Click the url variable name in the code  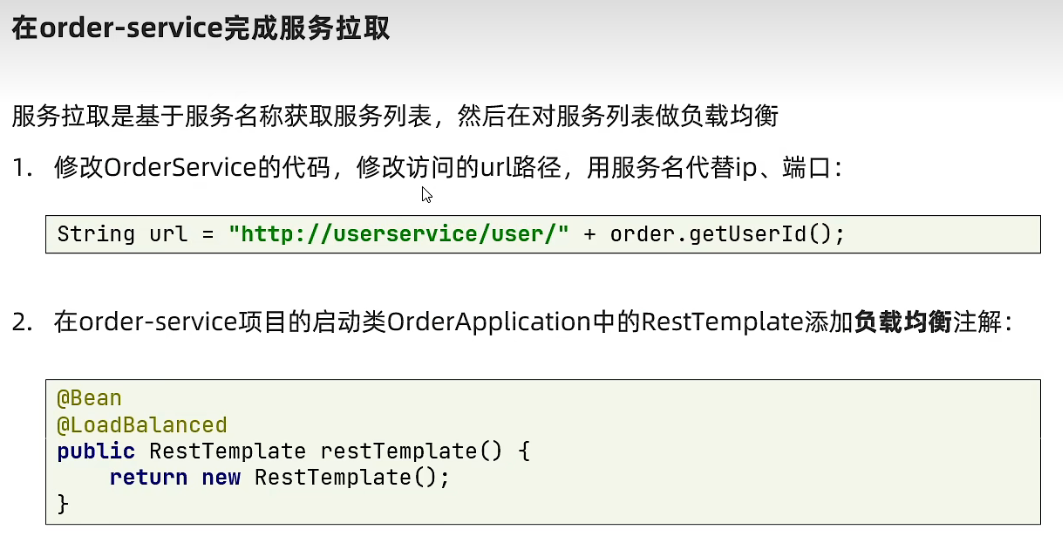(x=169, y=234)
